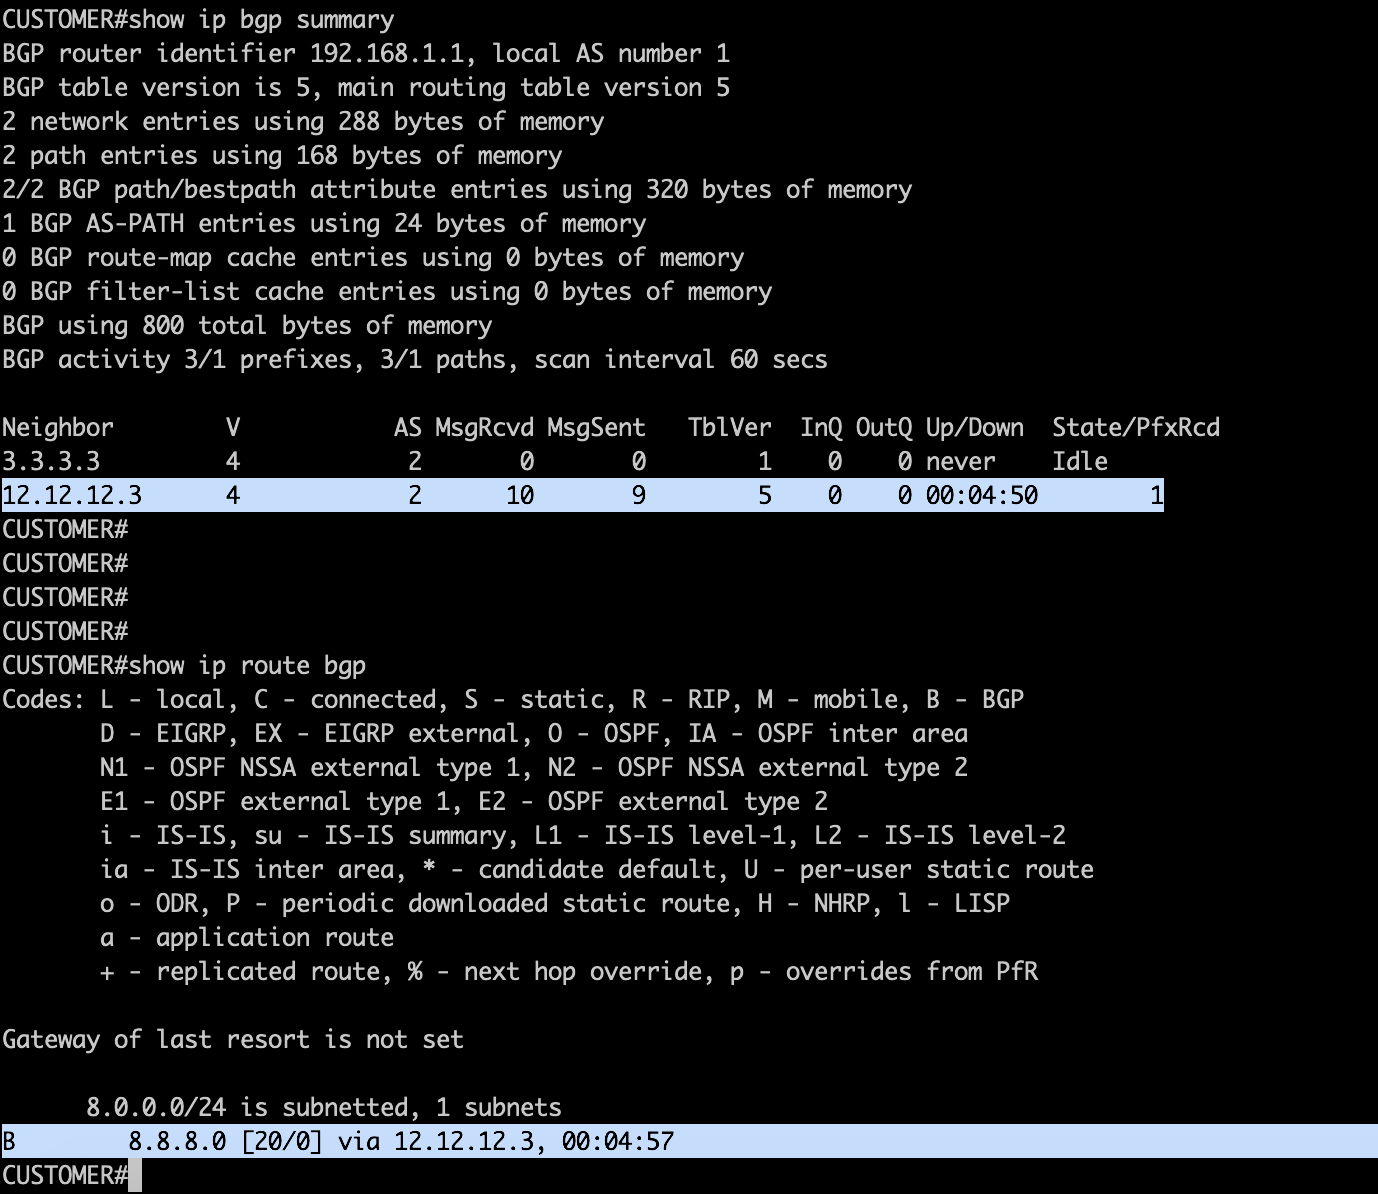The image size is (1378, 1194).
Task: Click the TblVer column header
Action: (x=729, y=428)
